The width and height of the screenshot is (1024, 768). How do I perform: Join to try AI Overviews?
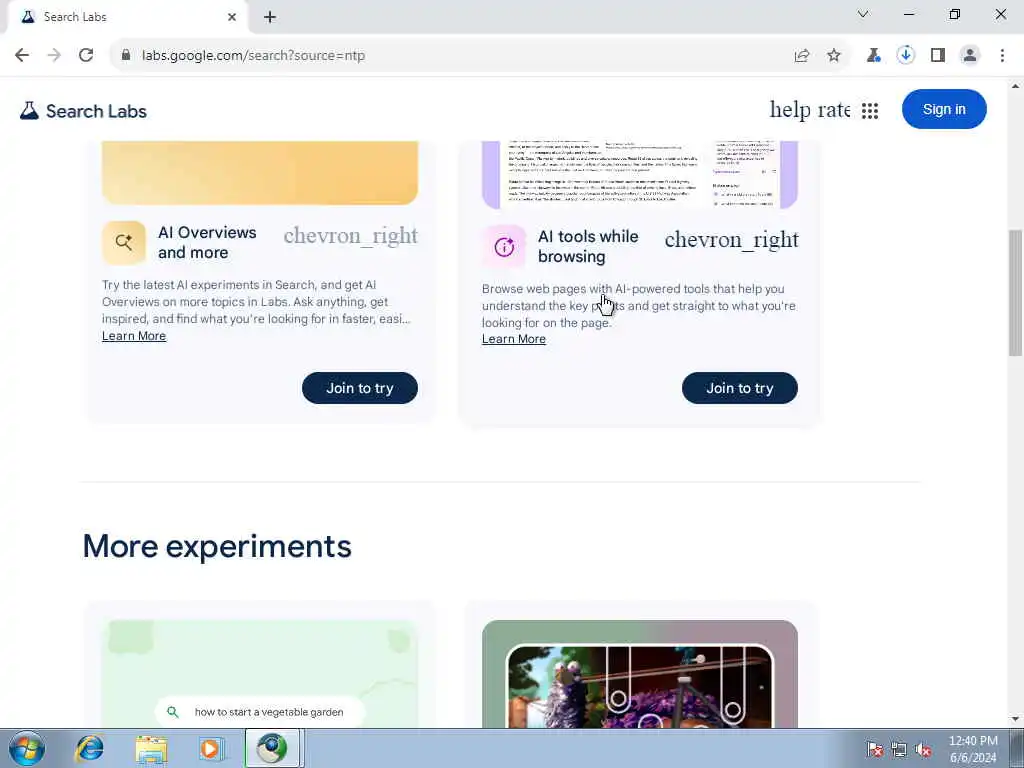coord(359,388)
